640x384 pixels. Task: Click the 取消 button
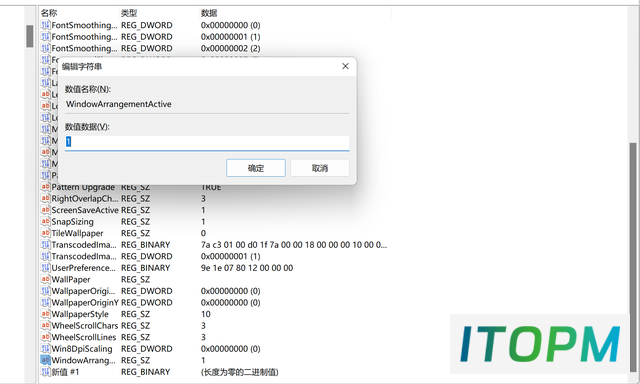click(320, 168)
